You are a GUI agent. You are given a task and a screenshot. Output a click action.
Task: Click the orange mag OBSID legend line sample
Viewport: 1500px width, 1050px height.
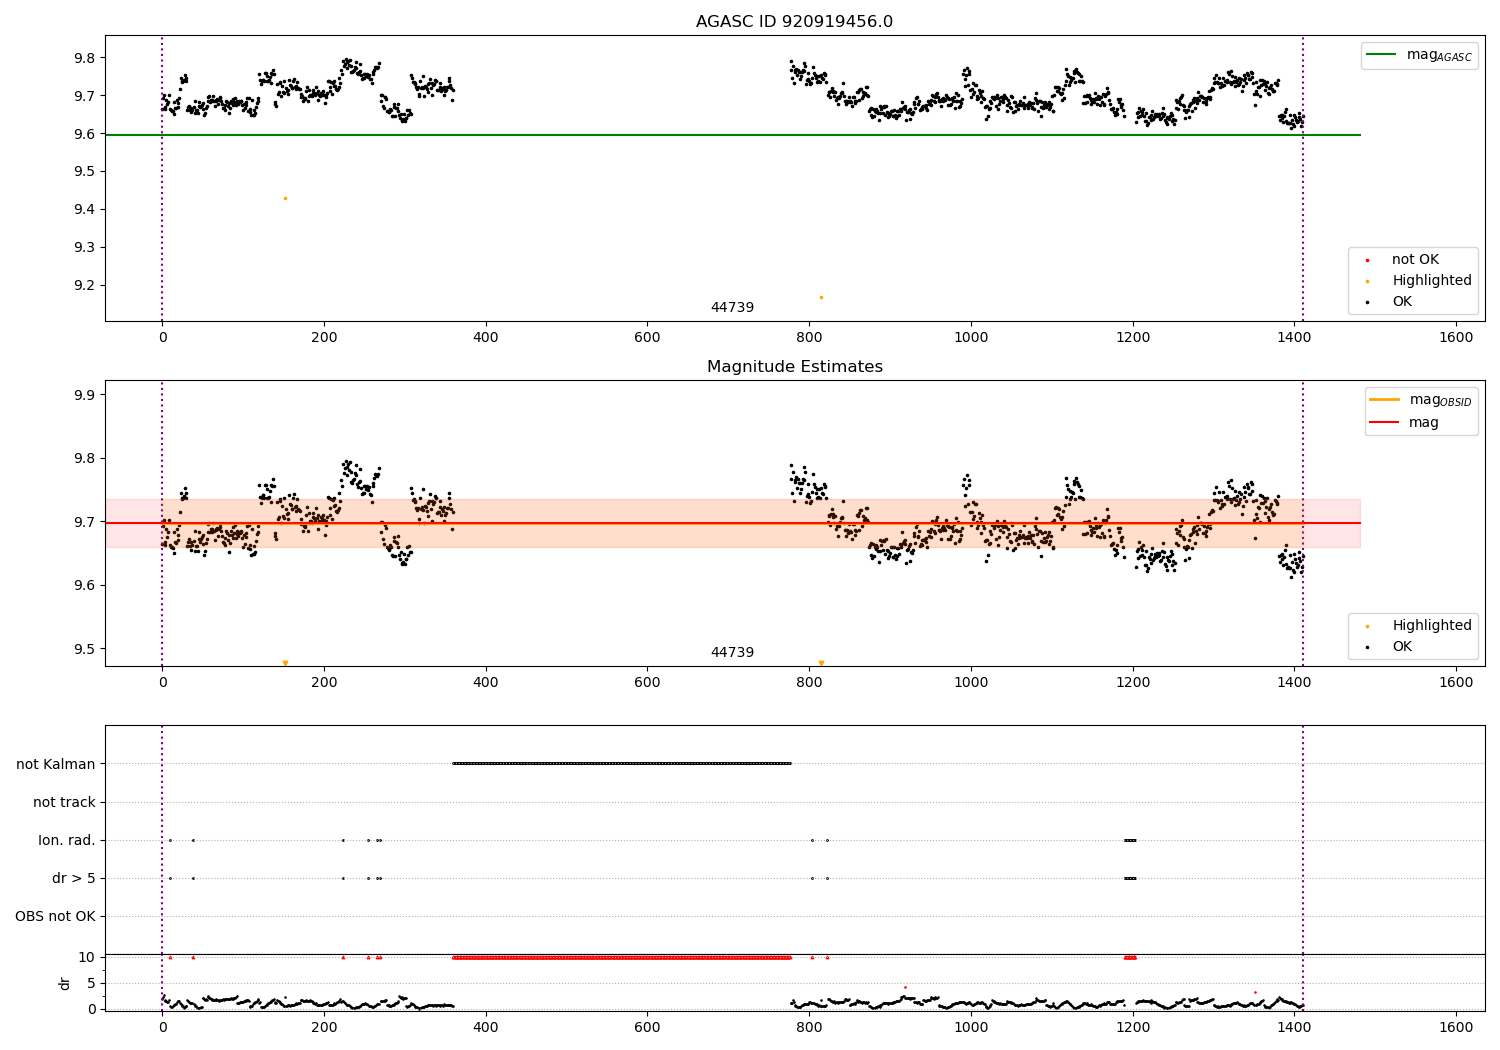(1384, 400)
